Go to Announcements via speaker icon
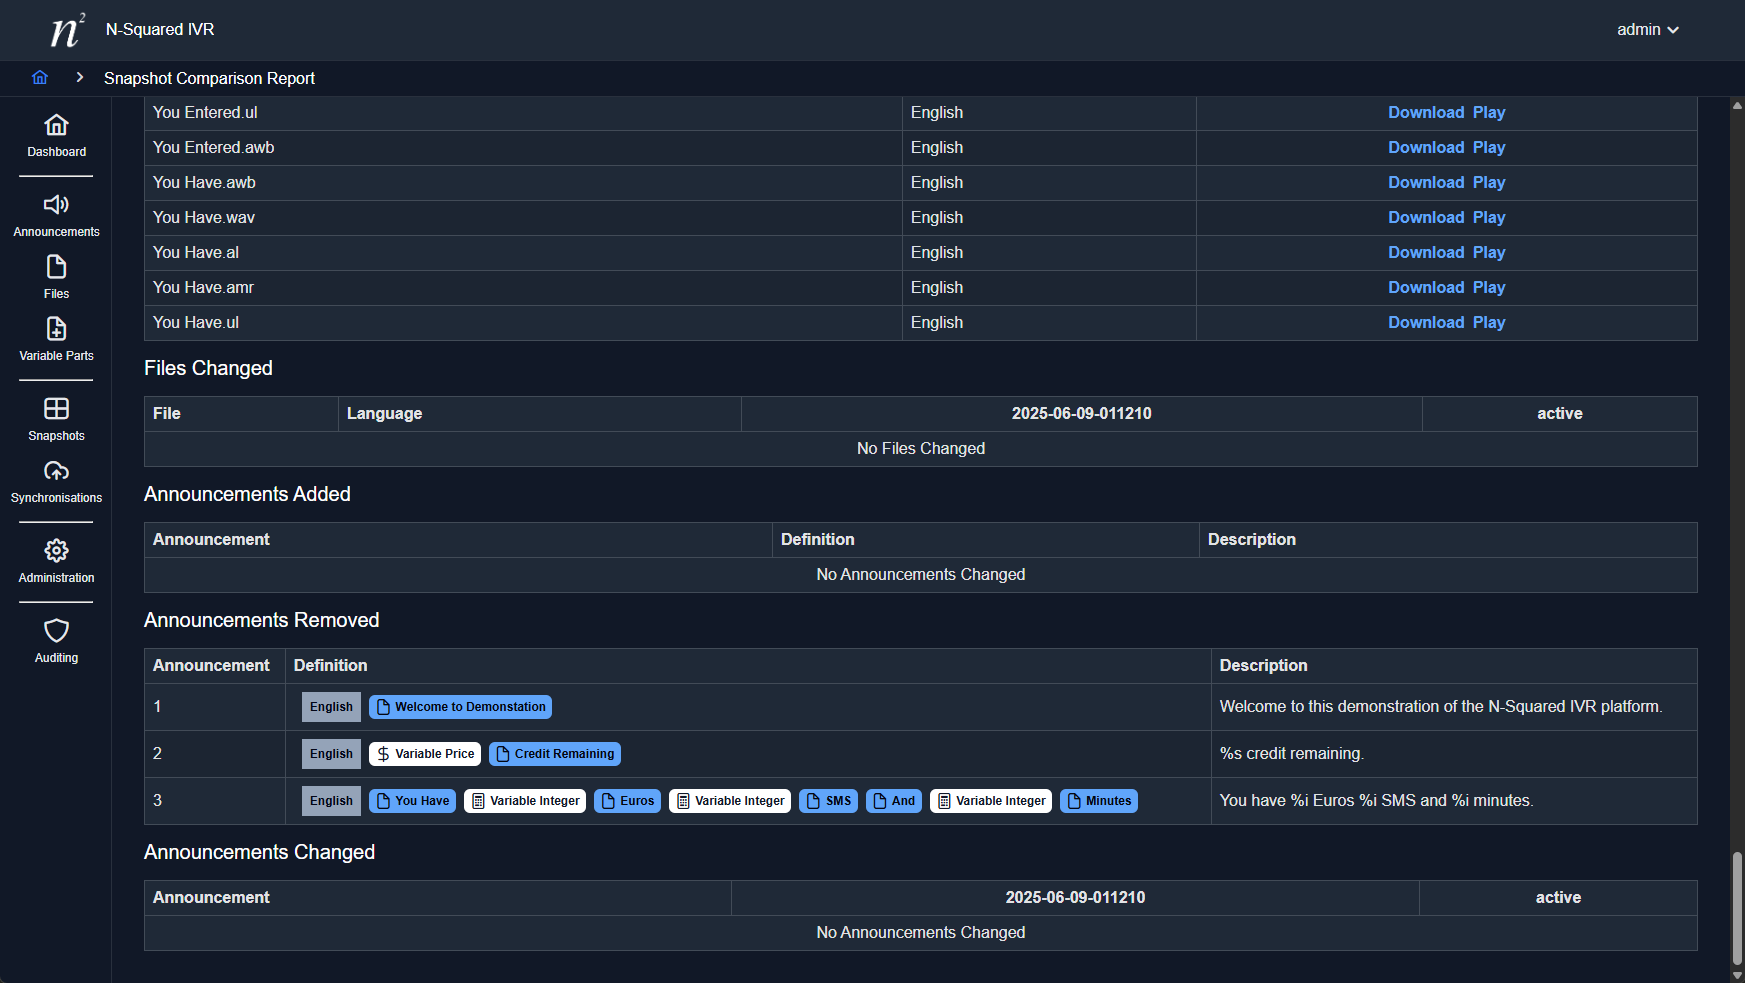Image resolution: width=1745 pixels, height=983 pixels. point(56,216)
